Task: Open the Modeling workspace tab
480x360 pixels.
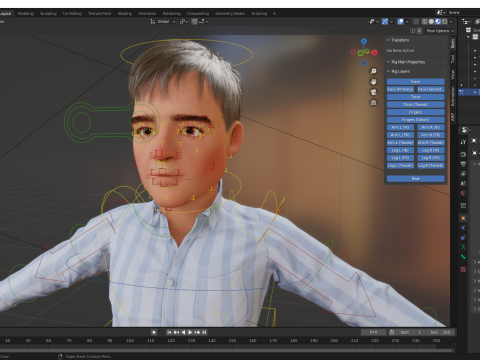Action: coord(26,14)
